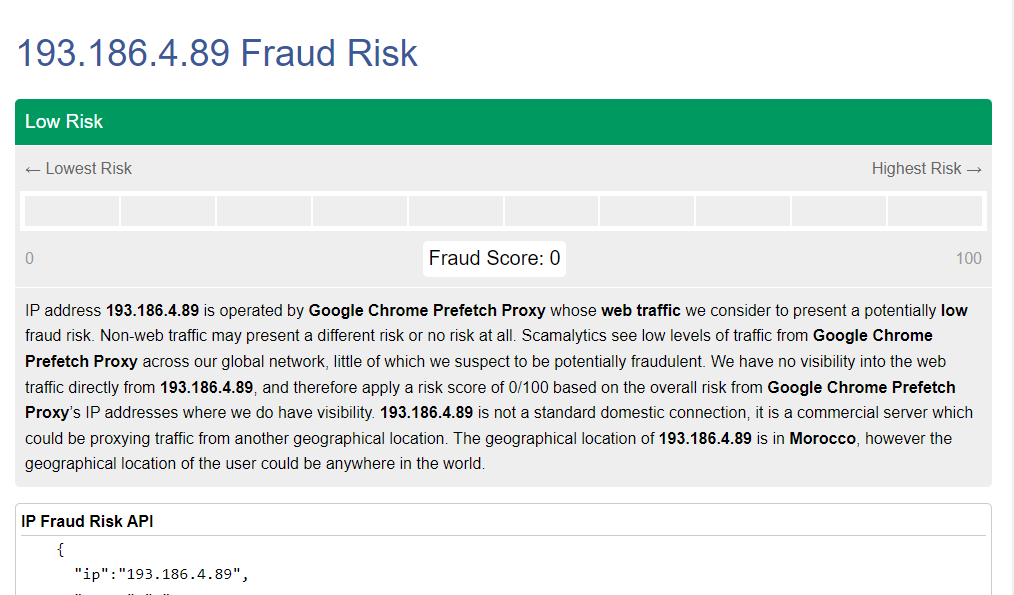Click the bold "Morocco" location text

pos(822,439)
